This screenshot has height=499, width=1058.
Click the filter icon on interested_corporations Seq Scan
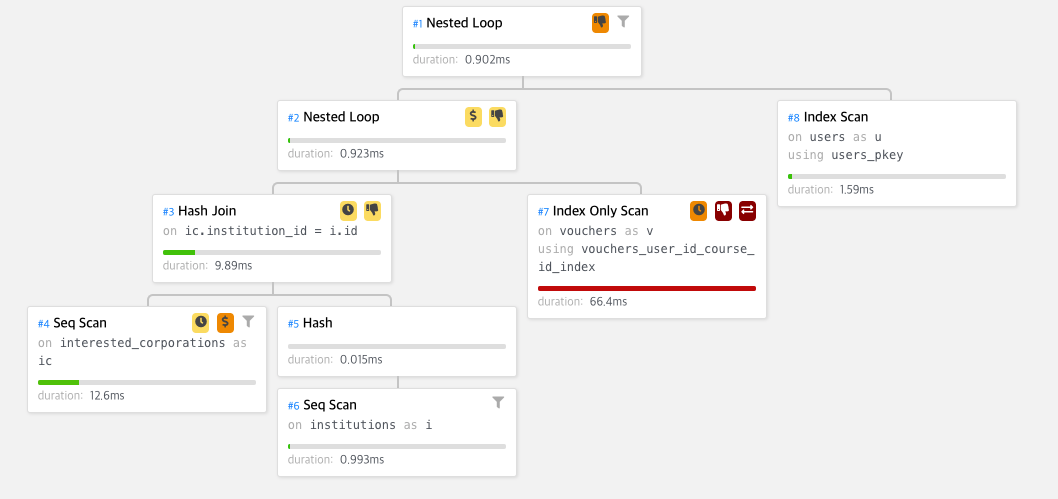coord(248,321)
